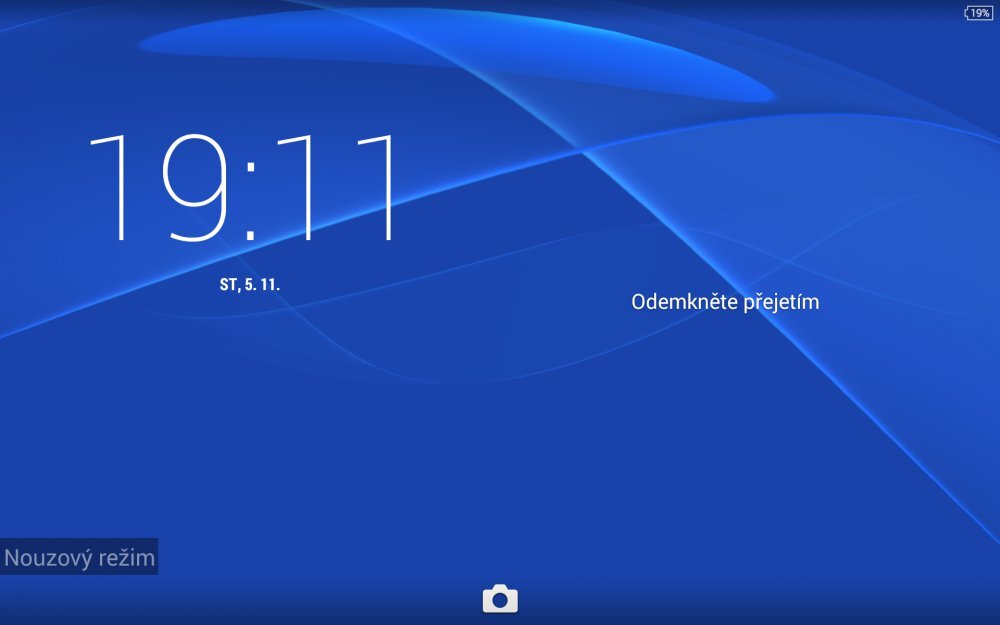Click the safe mode banner bottom left
The width and height of the screenshot is (1000, 625).
[78, 557]
